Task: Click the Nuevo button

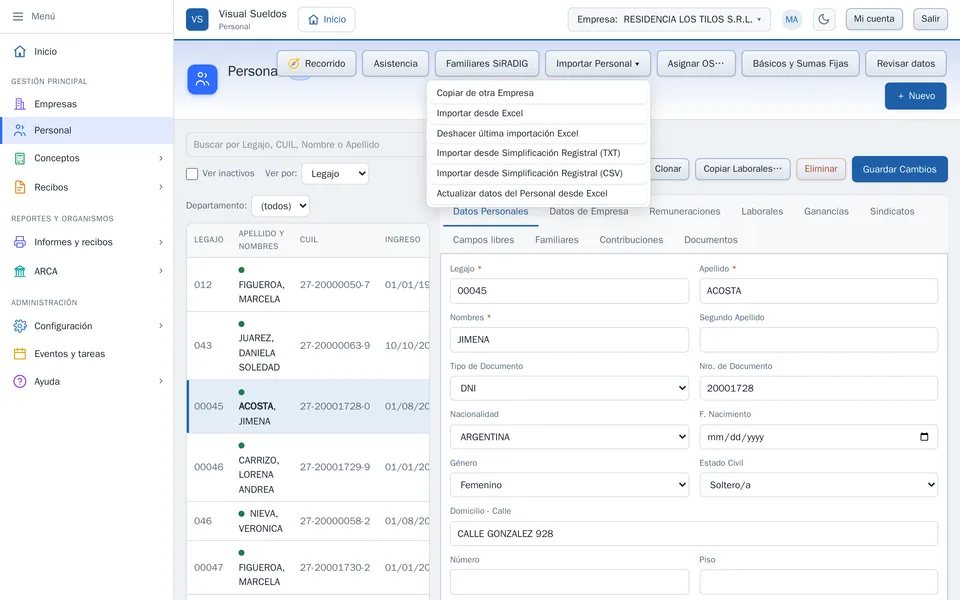Action: pos(915,96)
